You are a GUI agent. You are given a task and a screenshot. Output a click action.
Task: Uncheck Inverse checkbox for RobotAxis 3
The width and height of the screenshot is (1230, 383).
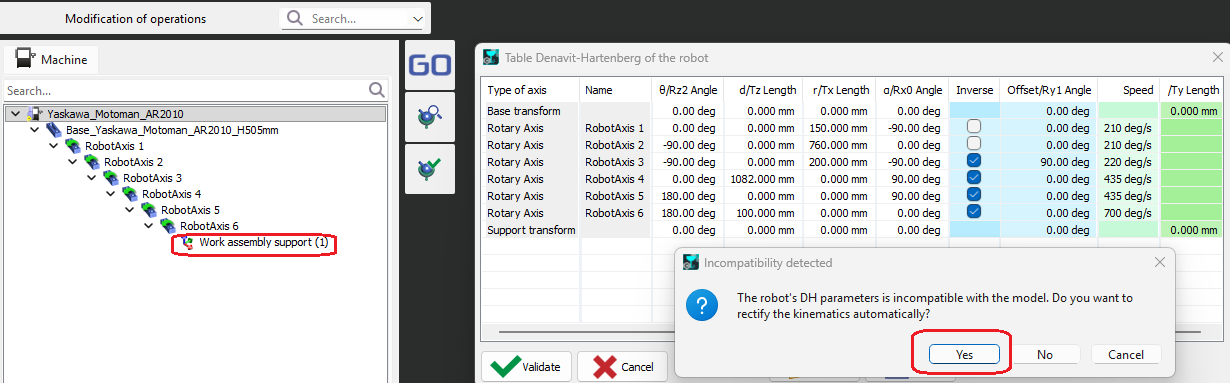[974, 162]
